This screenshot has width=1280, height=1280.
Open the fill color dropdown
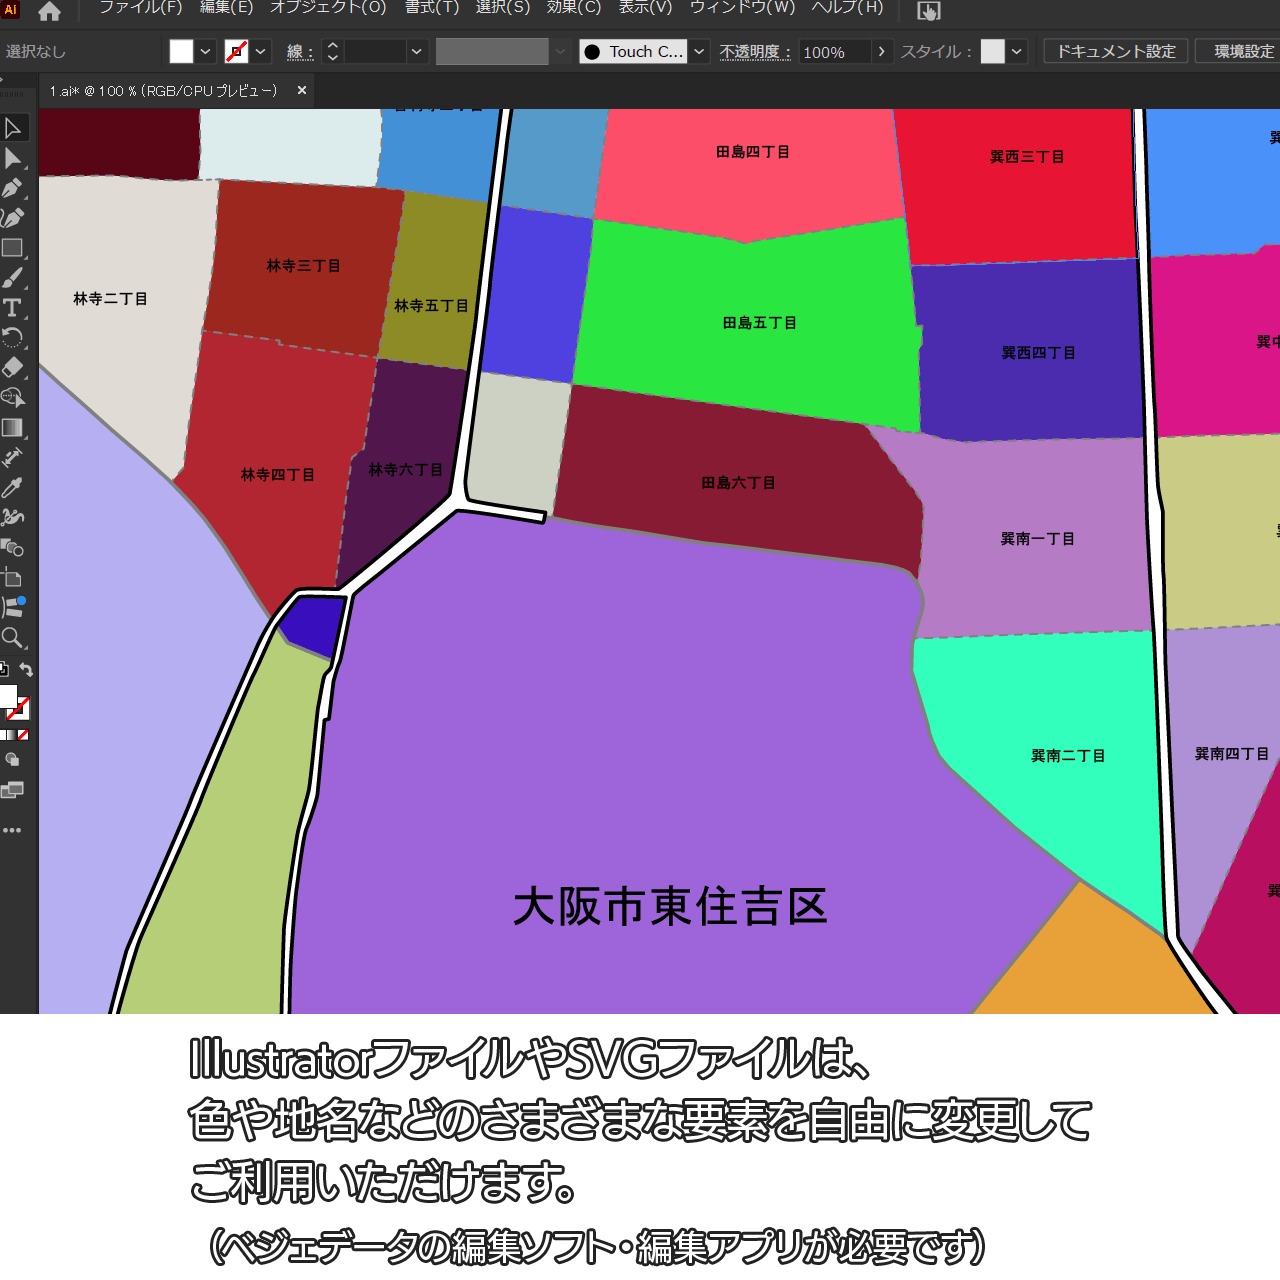click(x=206, y=52)
